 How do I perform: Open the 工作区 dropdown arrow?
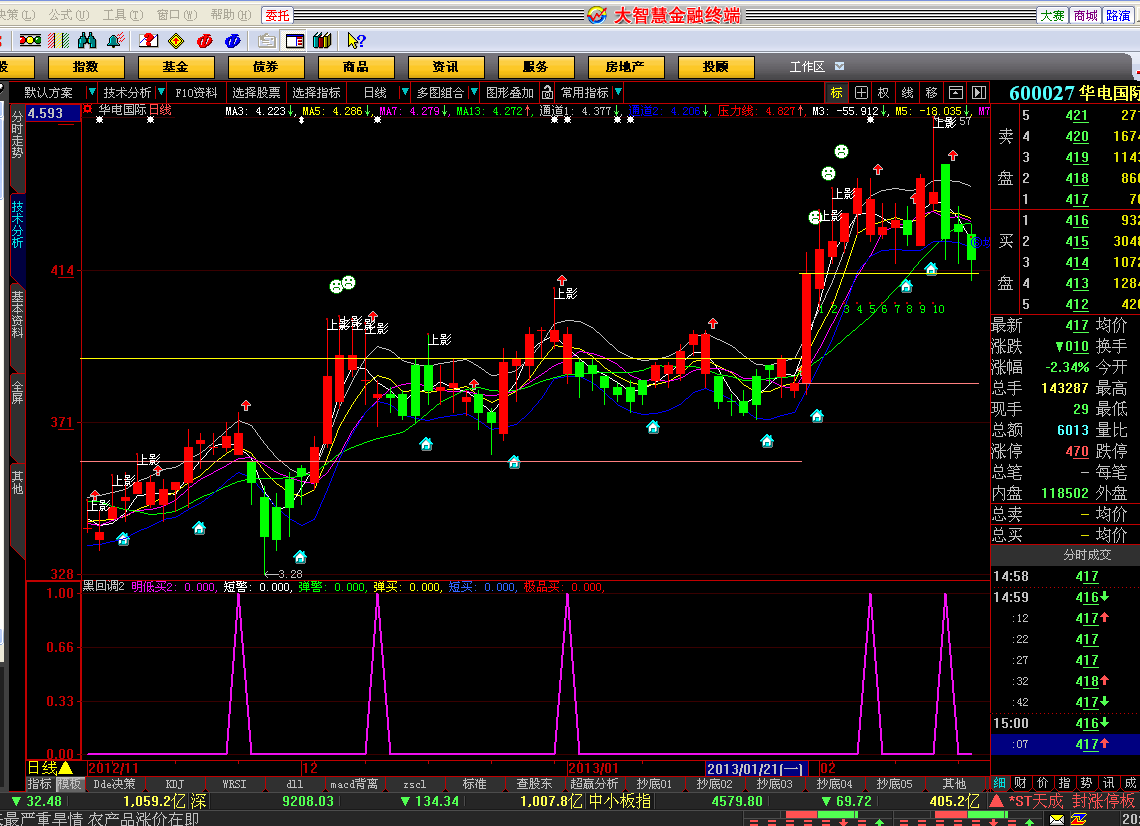click(x=840, y=66)
